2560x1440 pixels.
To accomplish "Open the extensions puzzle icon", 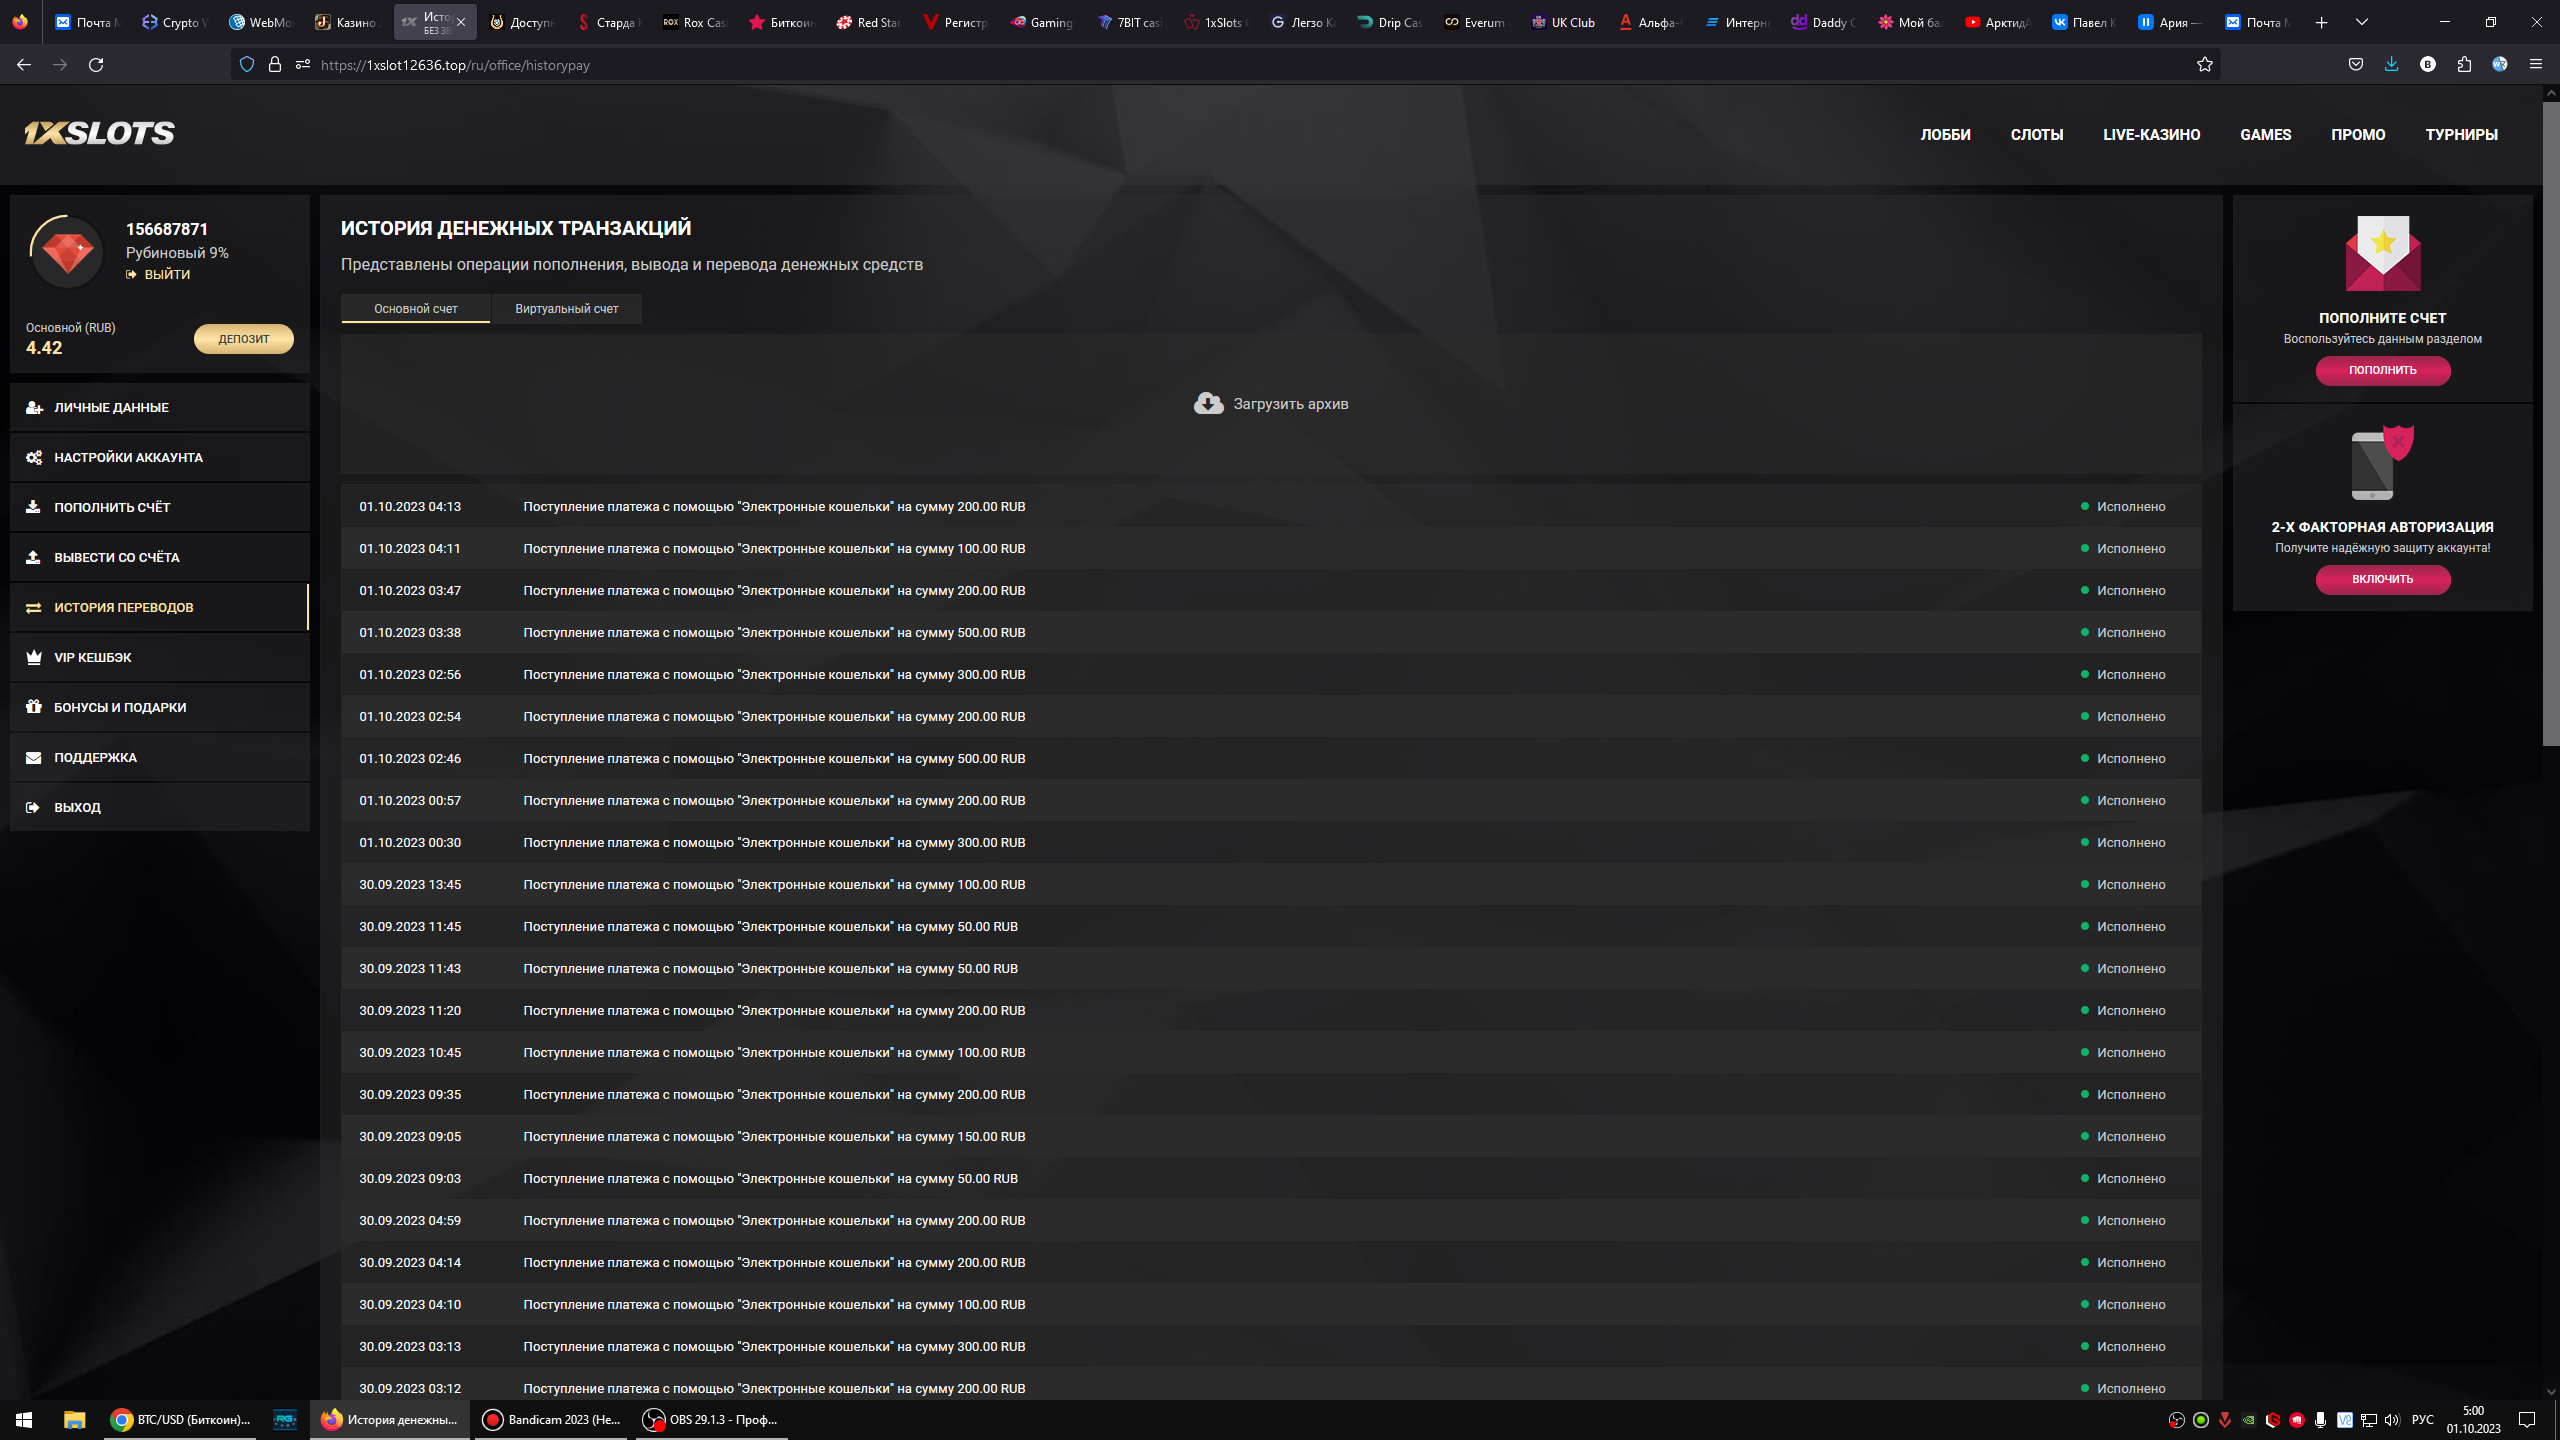I will tap(2464, 65).
